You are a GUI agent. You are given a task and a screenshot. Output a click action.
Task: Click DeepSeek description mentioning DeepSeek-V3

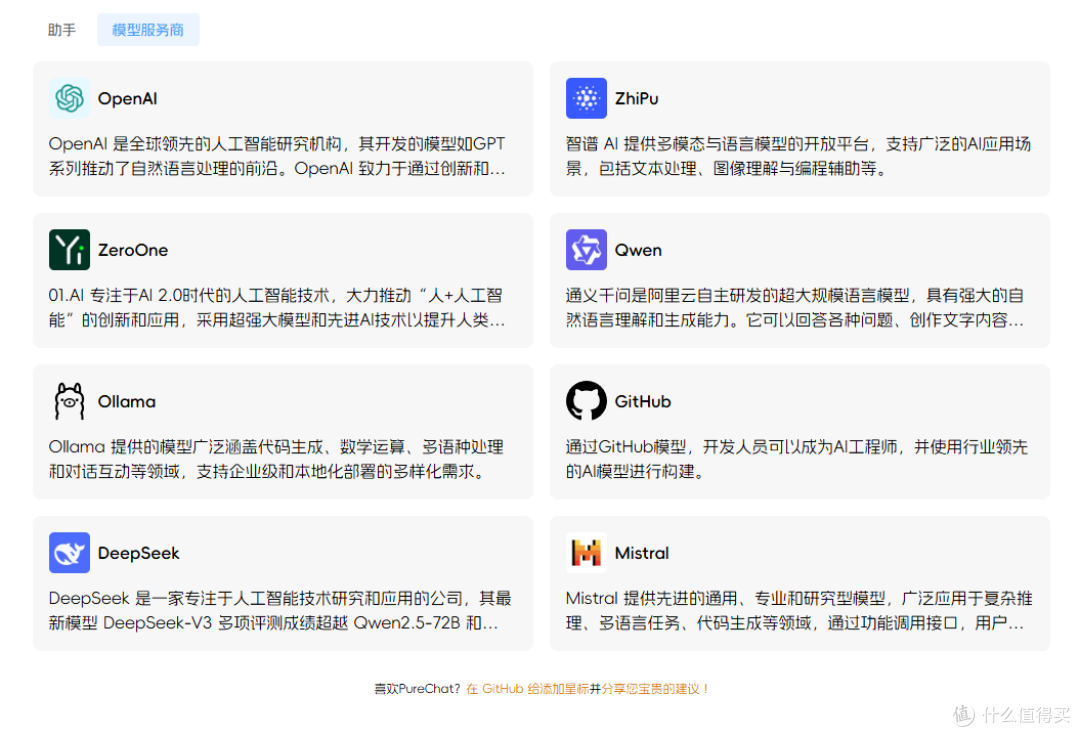click(280, 611)
